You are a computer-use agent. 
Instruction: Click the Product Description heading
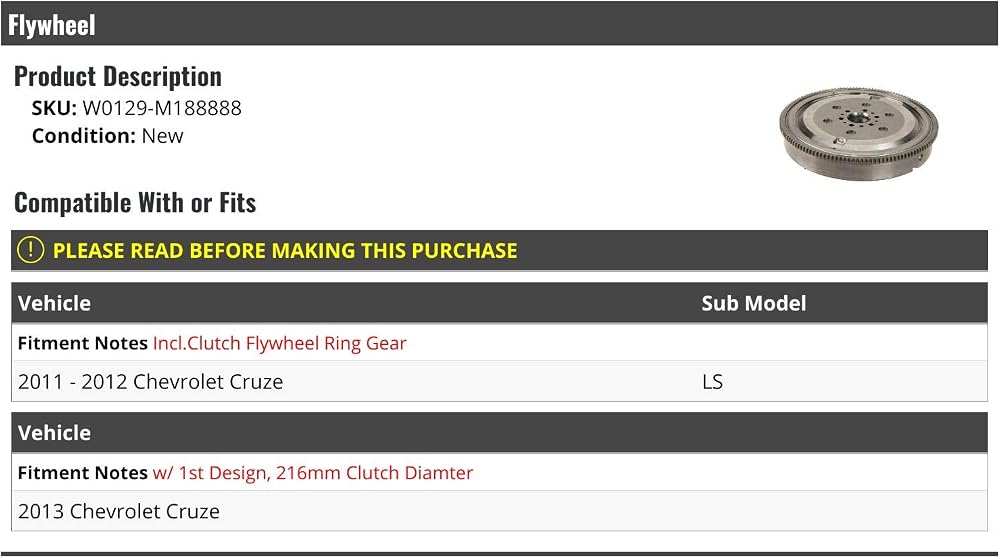118,77
